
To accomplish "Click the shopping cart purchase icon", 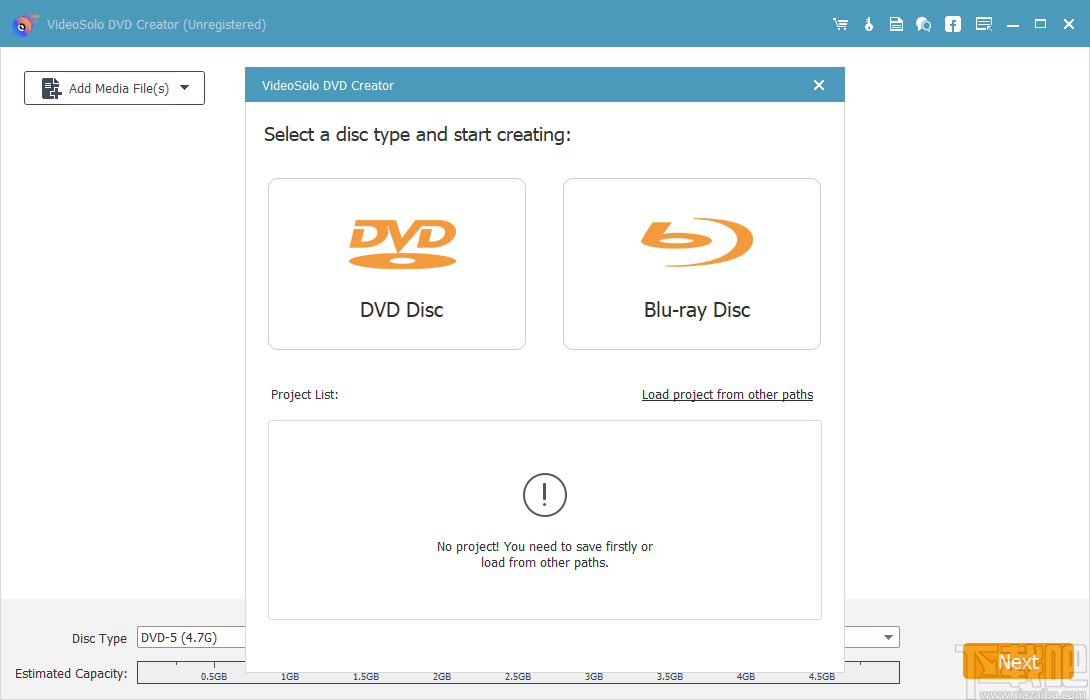I will (x=840, y=23).
